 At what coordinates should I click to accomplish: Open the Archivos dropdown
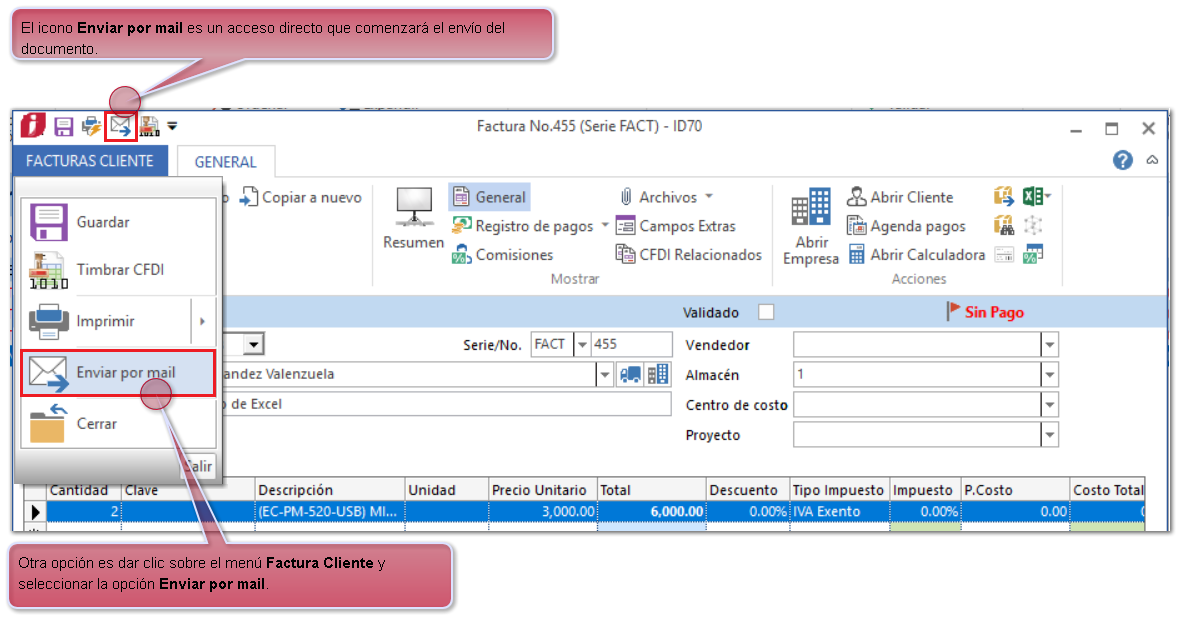tap(665, 197)
